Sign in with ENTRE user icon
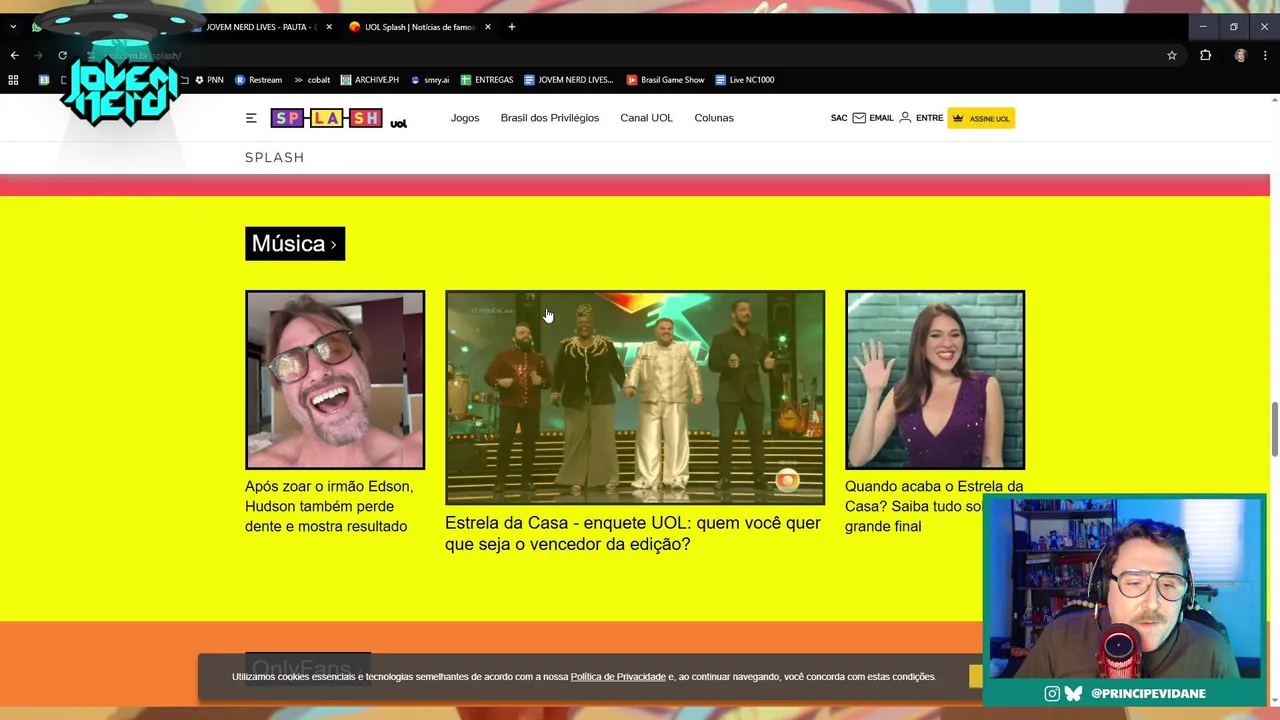The width and height of the screenshot is (1280, 720). (921, 118)
